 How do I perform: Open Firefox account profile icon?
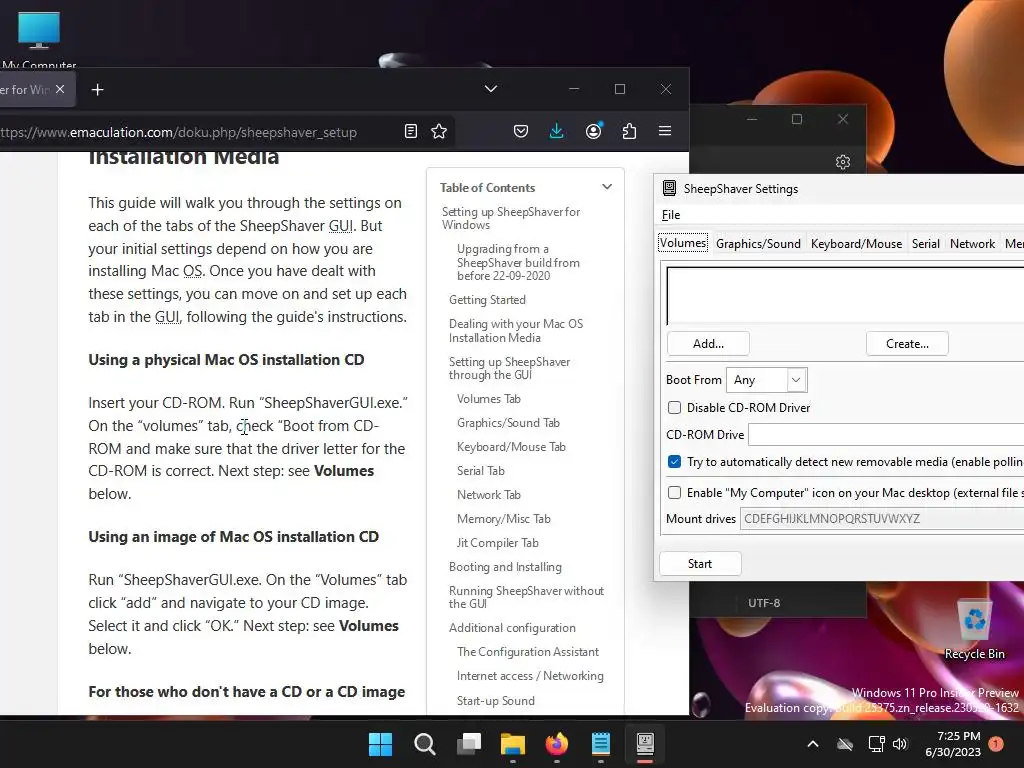click(594, 131)
